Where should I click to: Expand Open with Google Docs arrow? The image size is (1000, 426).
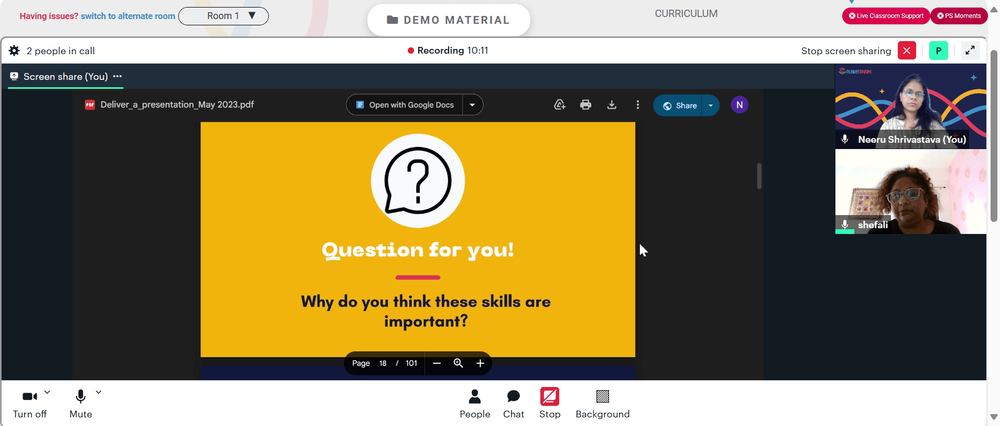[x=473, y=105]
